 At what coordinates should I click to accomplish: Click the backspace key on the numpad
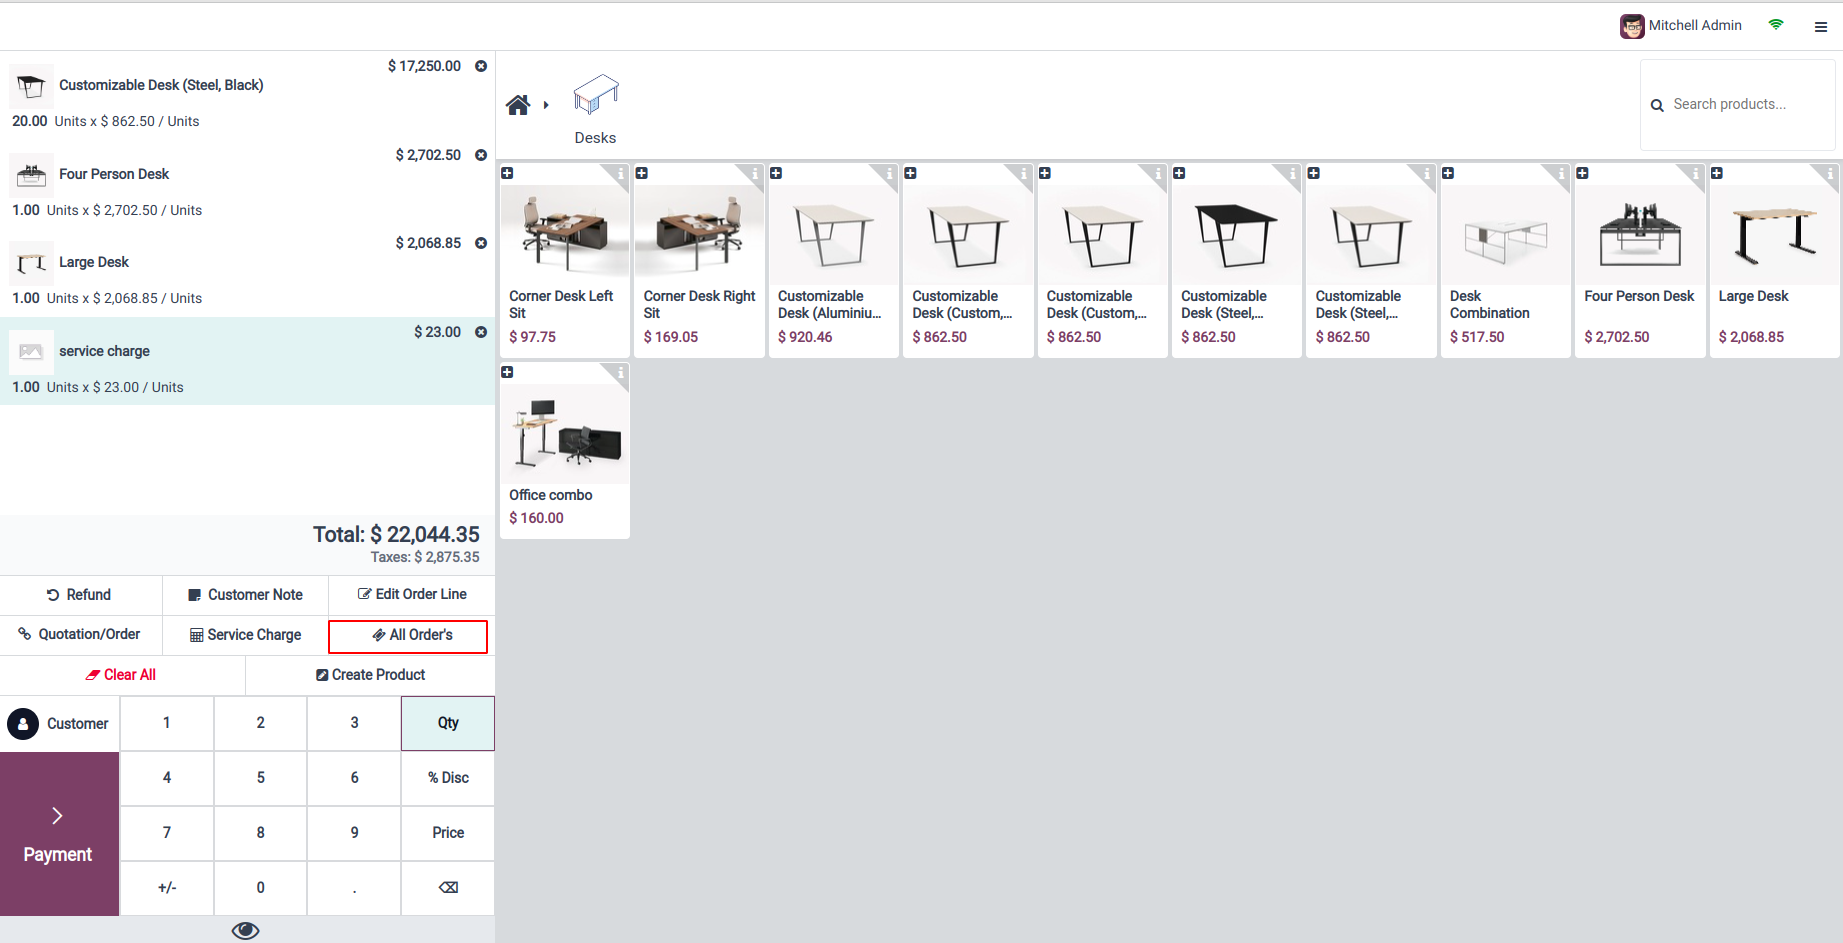pos(448,888)
